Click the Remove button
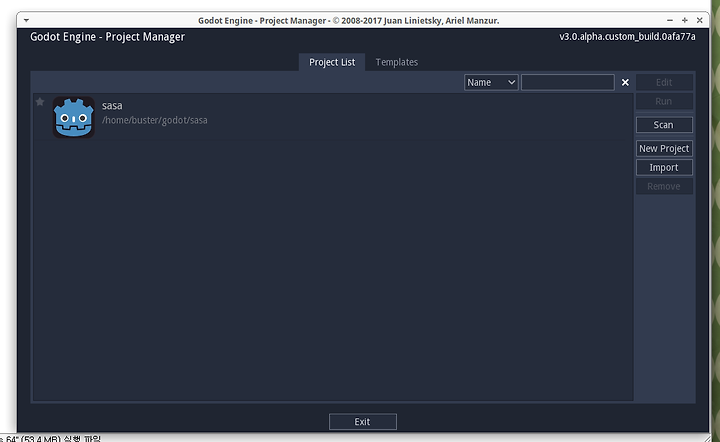 (x=664, y=186)
